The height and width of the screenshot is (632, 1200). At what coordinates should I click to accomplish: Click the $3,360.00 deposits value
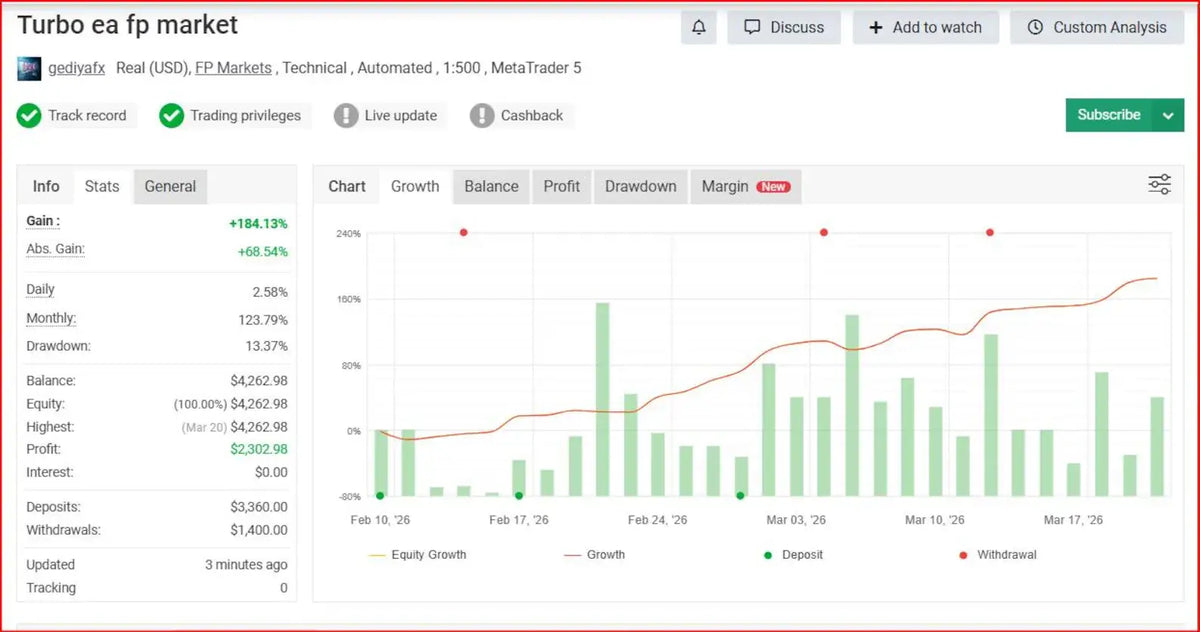(x=259, y=508)
